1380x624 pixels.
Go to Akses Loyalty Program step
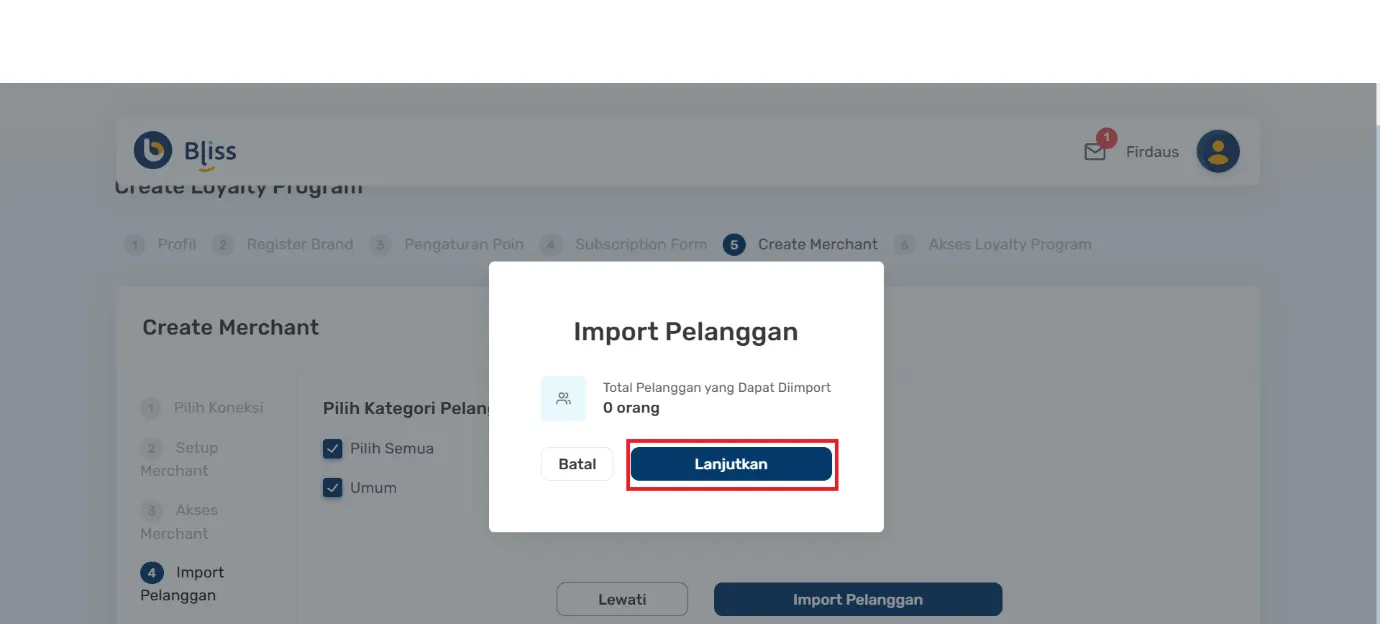tap(904, 244)
